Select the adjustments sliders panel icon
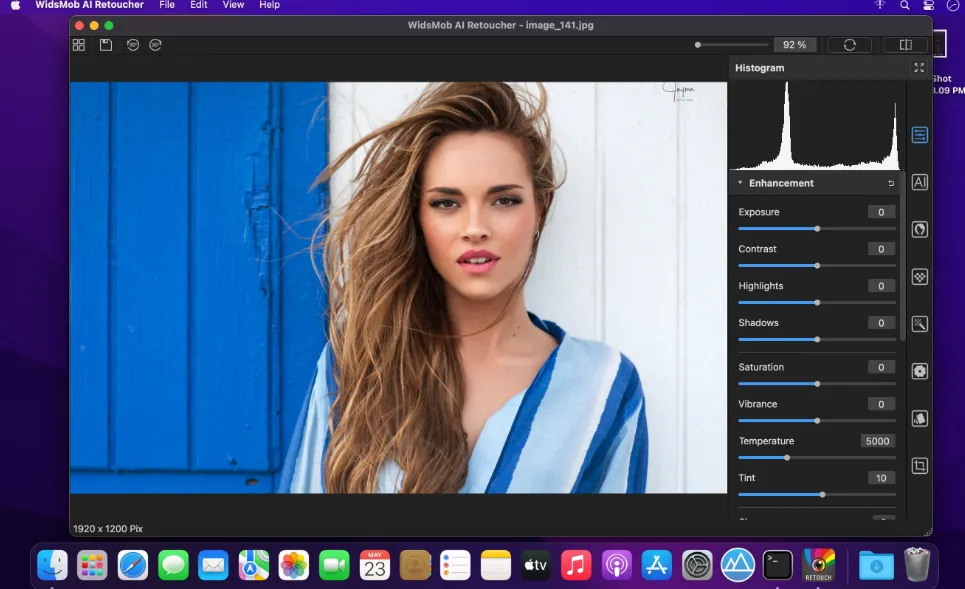The width and height of the screenshot is (965, 589). click(x=919, y=135)
